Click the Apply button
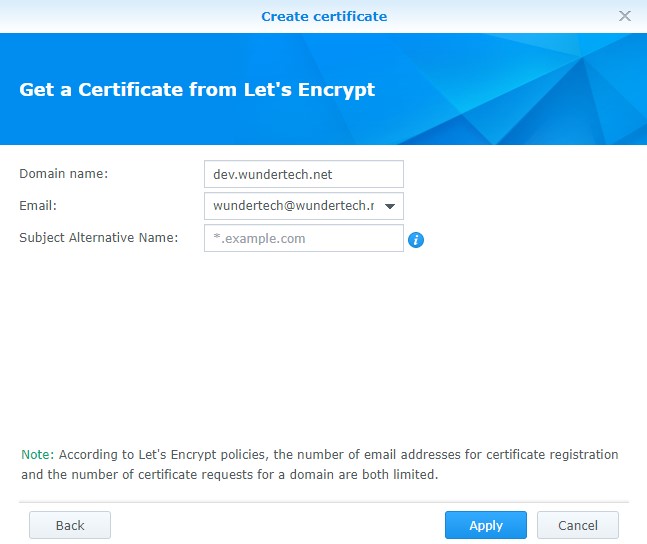Viewport: 647px width, 544px height. click(486, 525)
